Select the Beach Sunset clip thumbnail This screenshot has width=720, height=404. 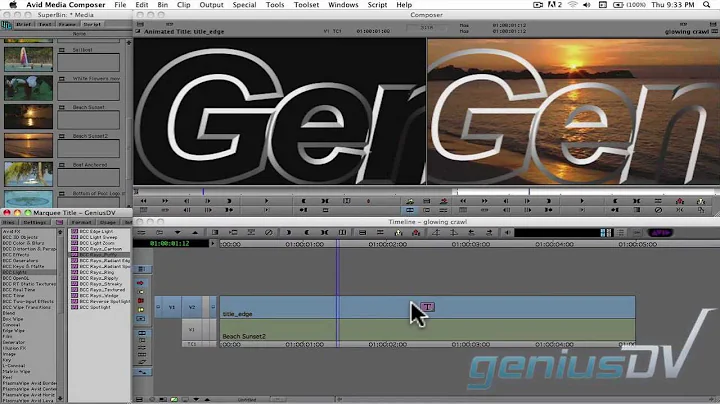click(28, 116)
